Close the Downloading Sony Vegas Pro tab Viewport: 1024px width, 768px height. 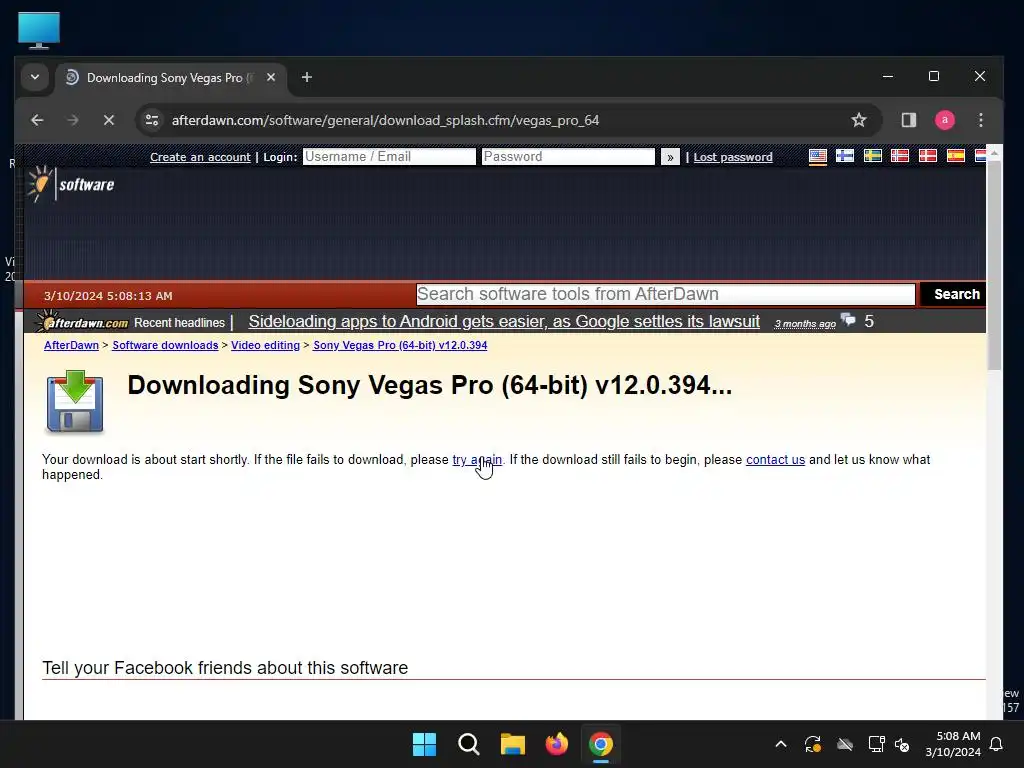coord(271,78)
